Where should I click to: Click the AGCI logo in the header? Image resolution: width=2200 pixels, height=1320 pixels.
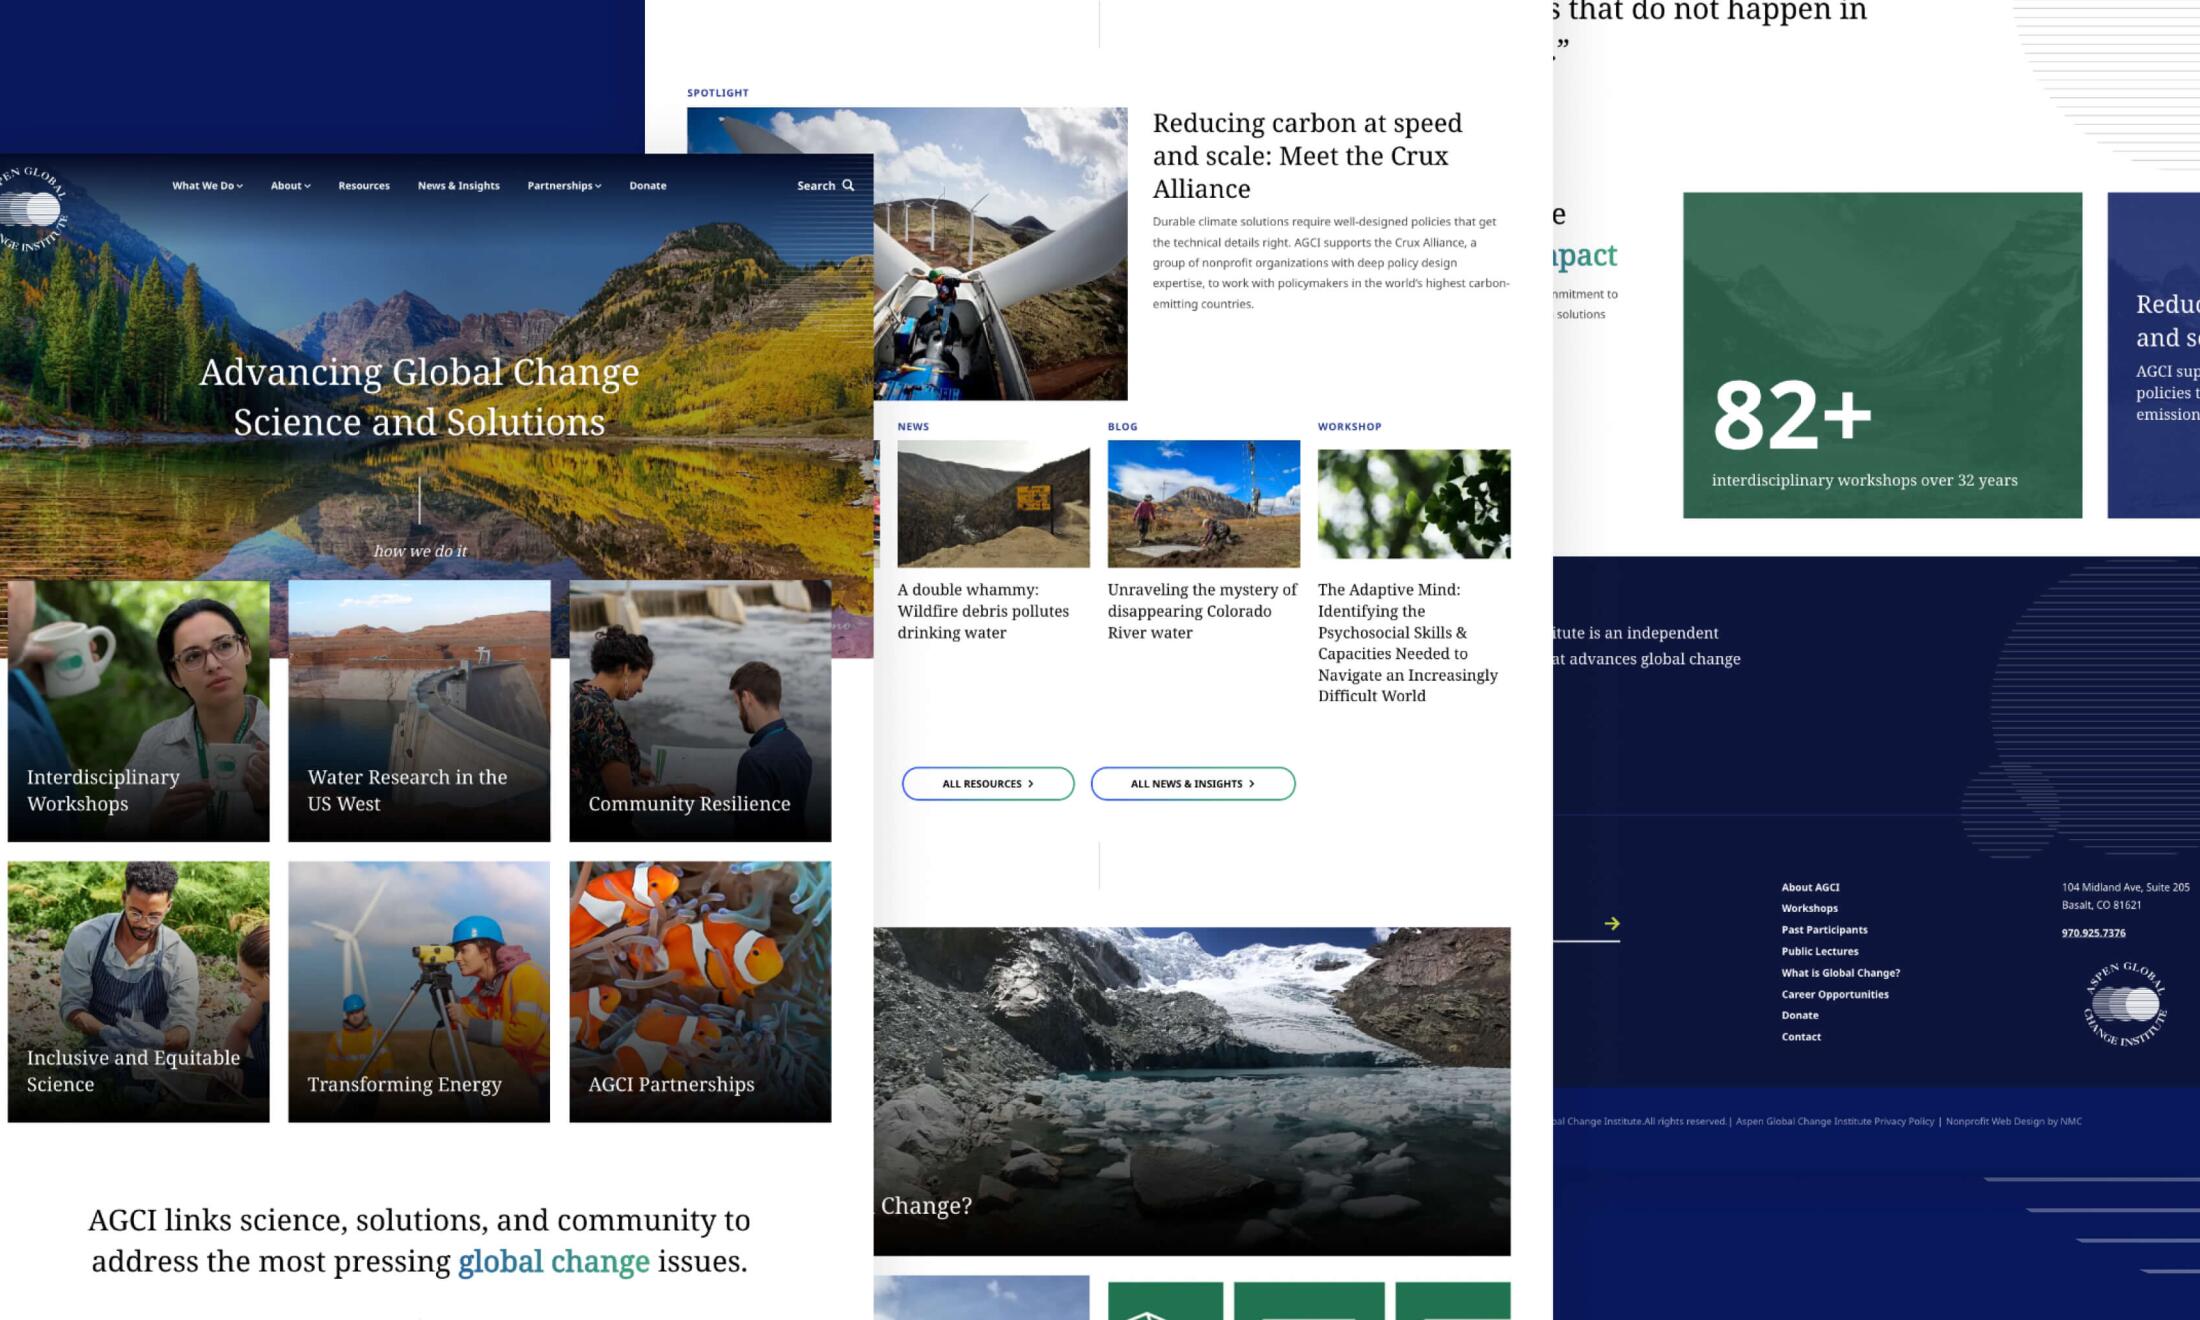32,209
